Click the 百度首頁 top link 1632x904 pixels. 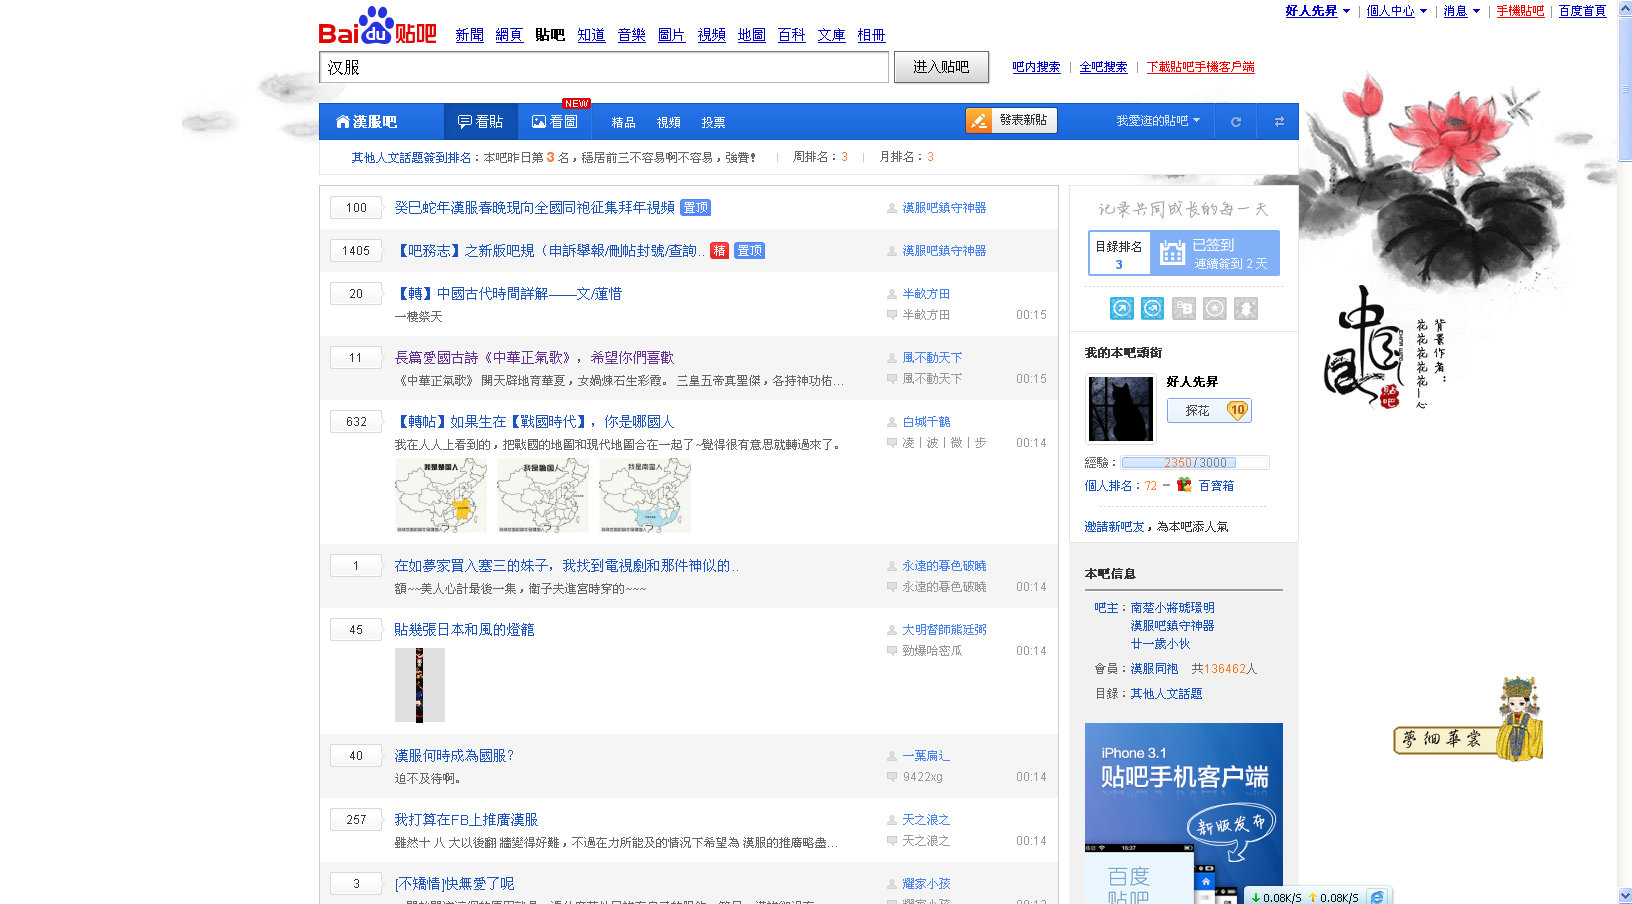pyautogui.click(x=1582, y=11)
